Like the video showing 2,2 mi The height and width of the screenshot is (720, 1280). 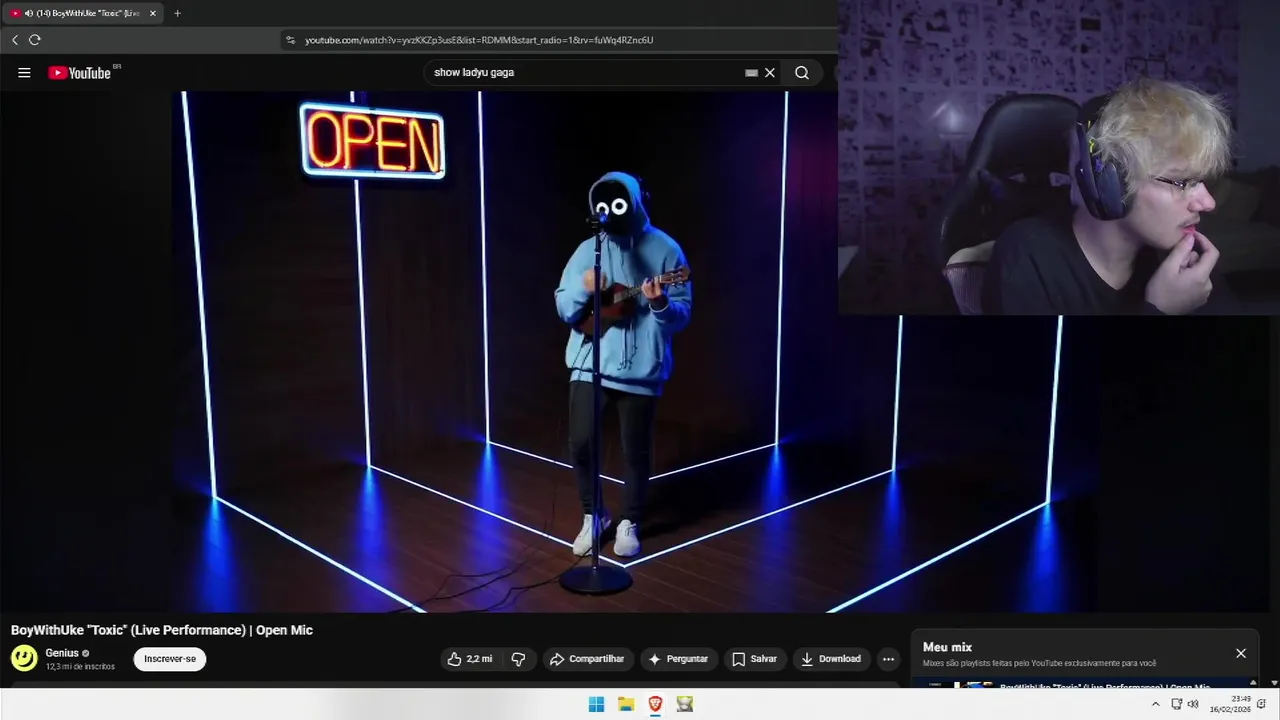(x=470, y=659)
